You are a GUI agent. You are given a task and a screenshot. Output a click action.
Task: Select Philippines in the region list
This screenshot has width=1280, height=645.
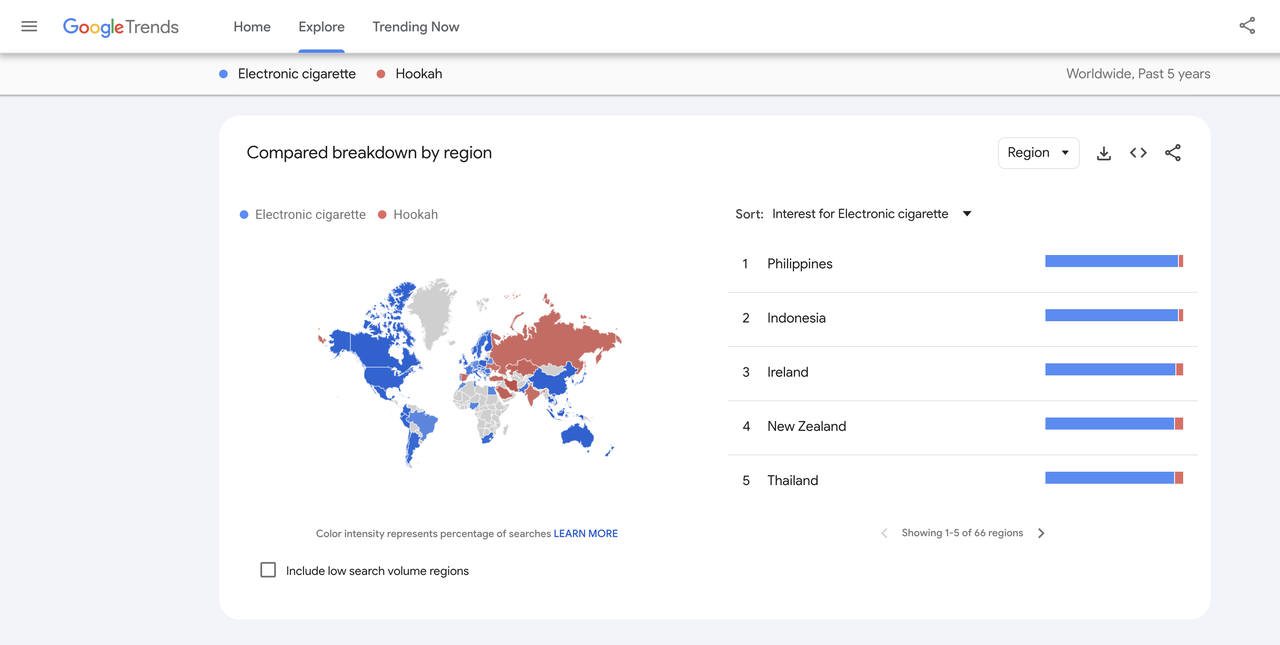pos(799,264)
